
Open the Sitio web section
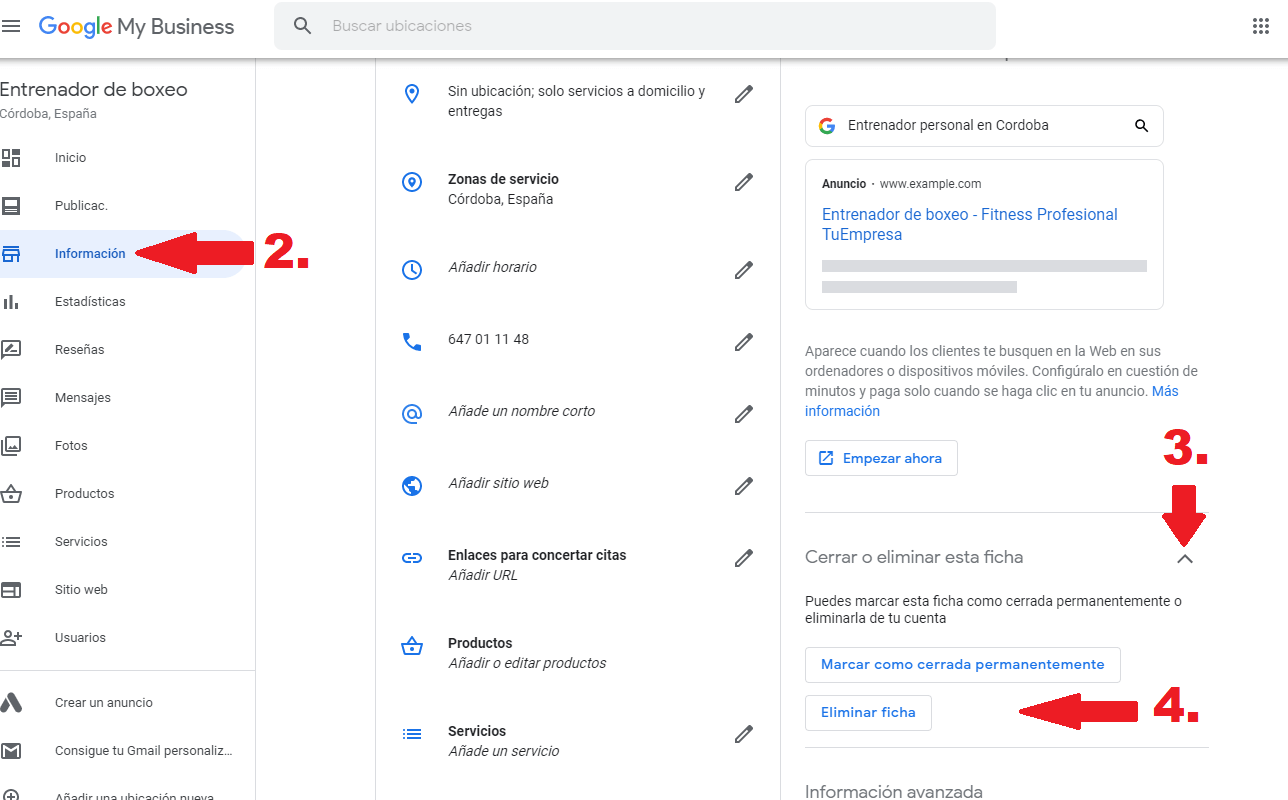80,589
